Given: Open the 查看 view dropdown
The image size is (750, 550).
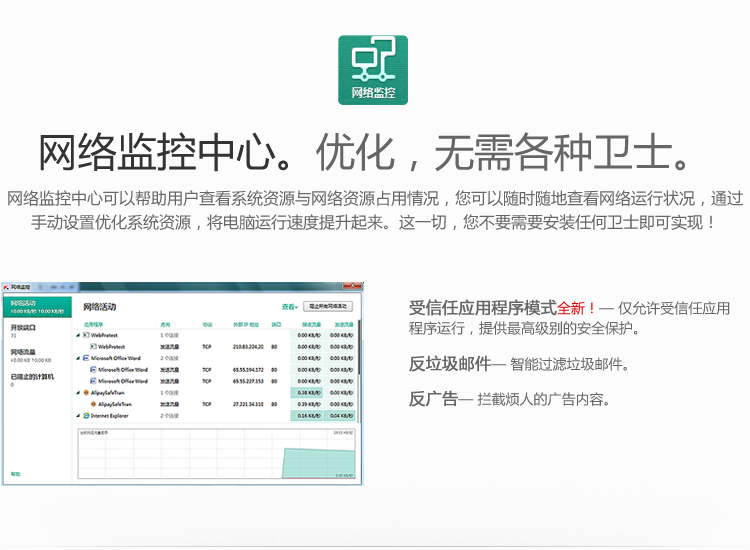Looking at the screenshot, I should click(289, 307).
